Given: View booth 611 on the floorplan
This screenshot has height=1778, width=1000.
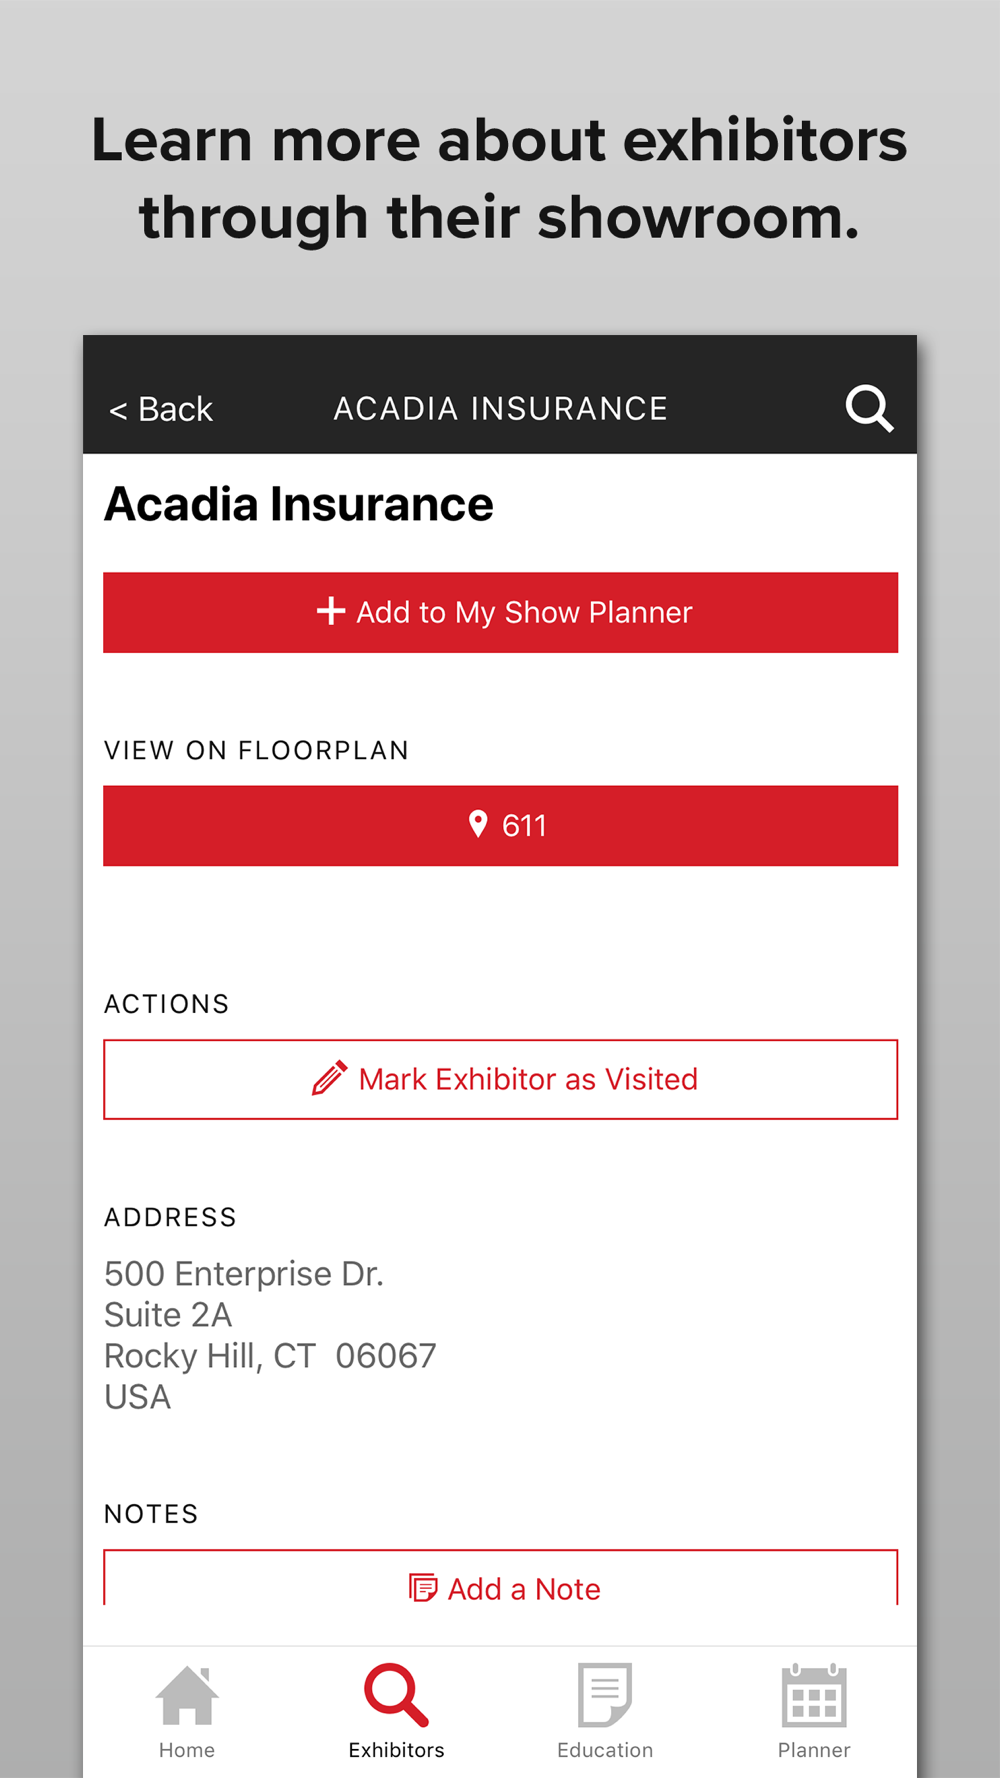Looking at the screenshot, I should point(500,825).
